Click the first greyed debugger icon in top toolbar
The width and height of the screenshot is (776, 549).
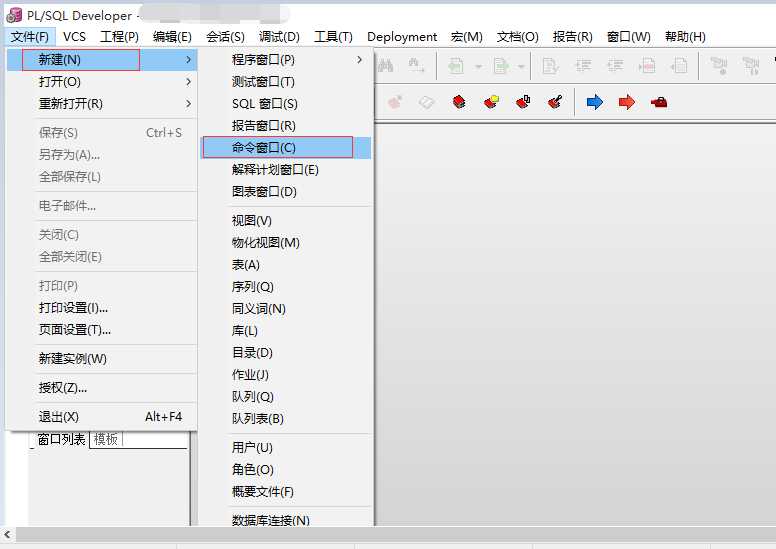[x=719, y=65]
